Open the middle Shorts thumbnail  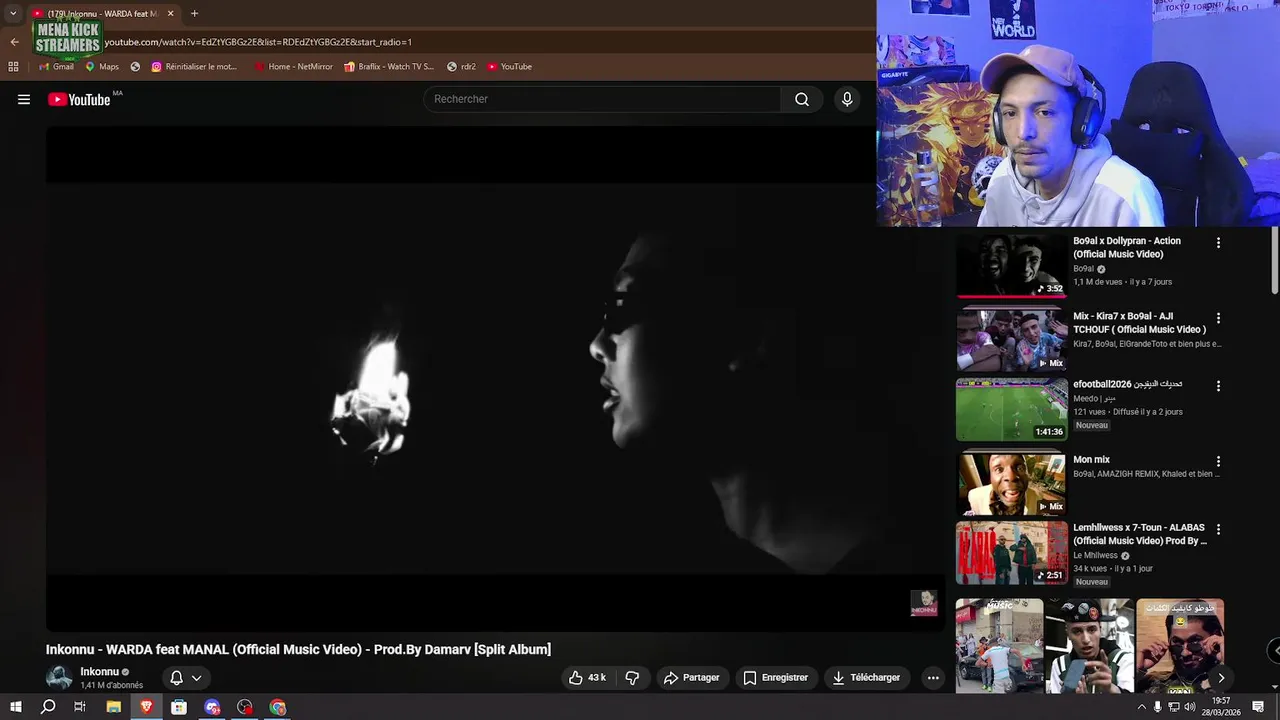(x=1089, y=646)
